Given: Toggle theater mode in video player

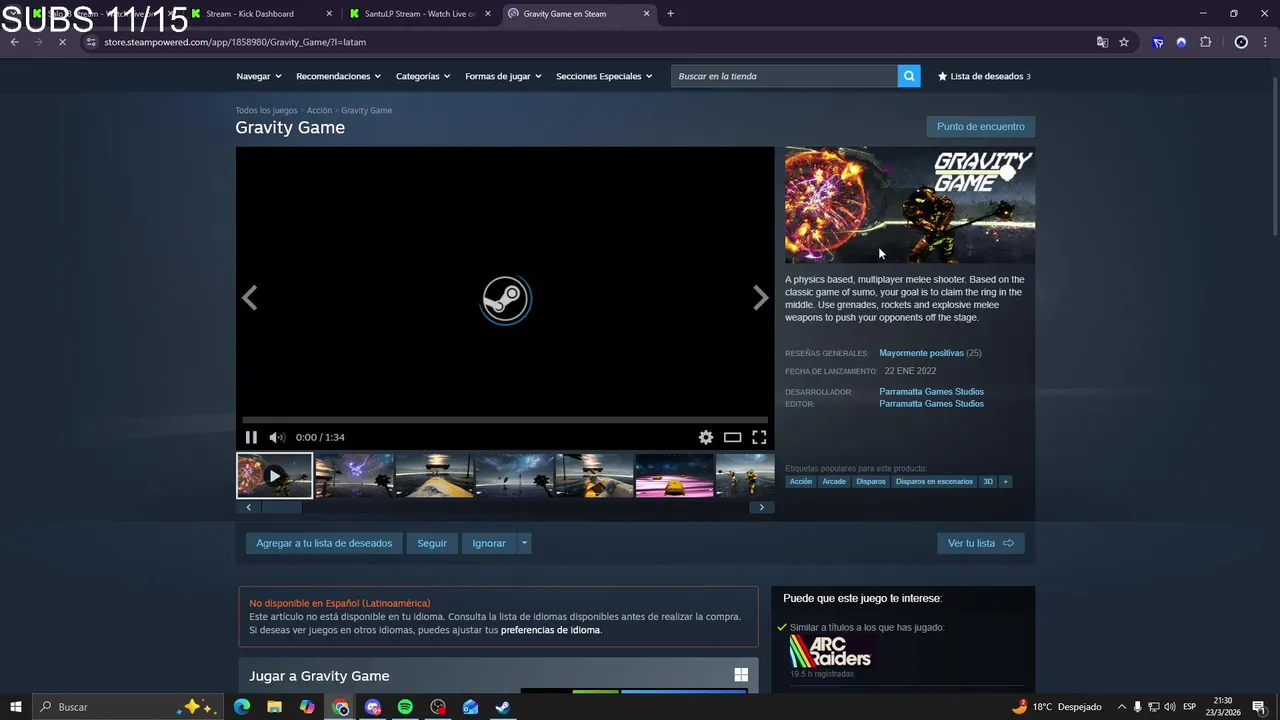Looking at the screenshot, I should [x=733, y=437].
